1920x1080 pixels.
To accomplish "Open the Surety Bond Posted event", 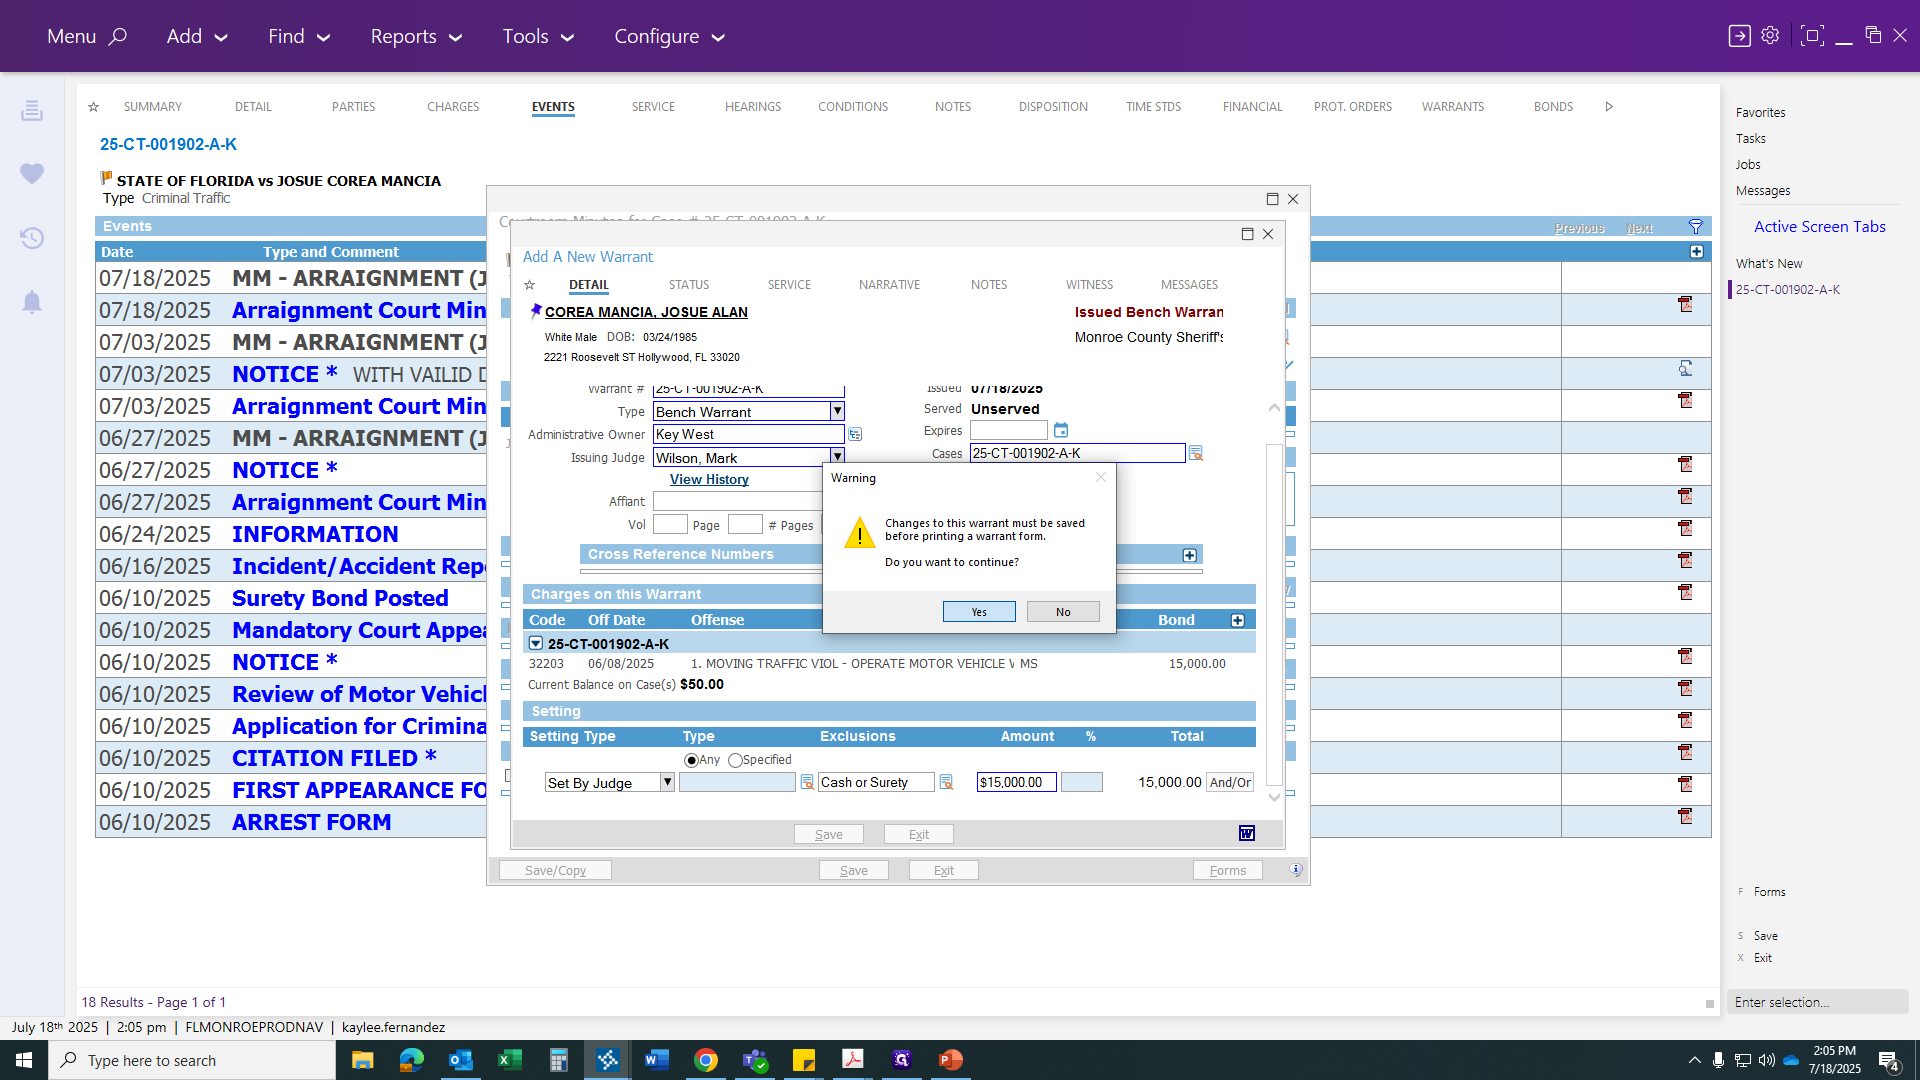I will tap(340, 598).
